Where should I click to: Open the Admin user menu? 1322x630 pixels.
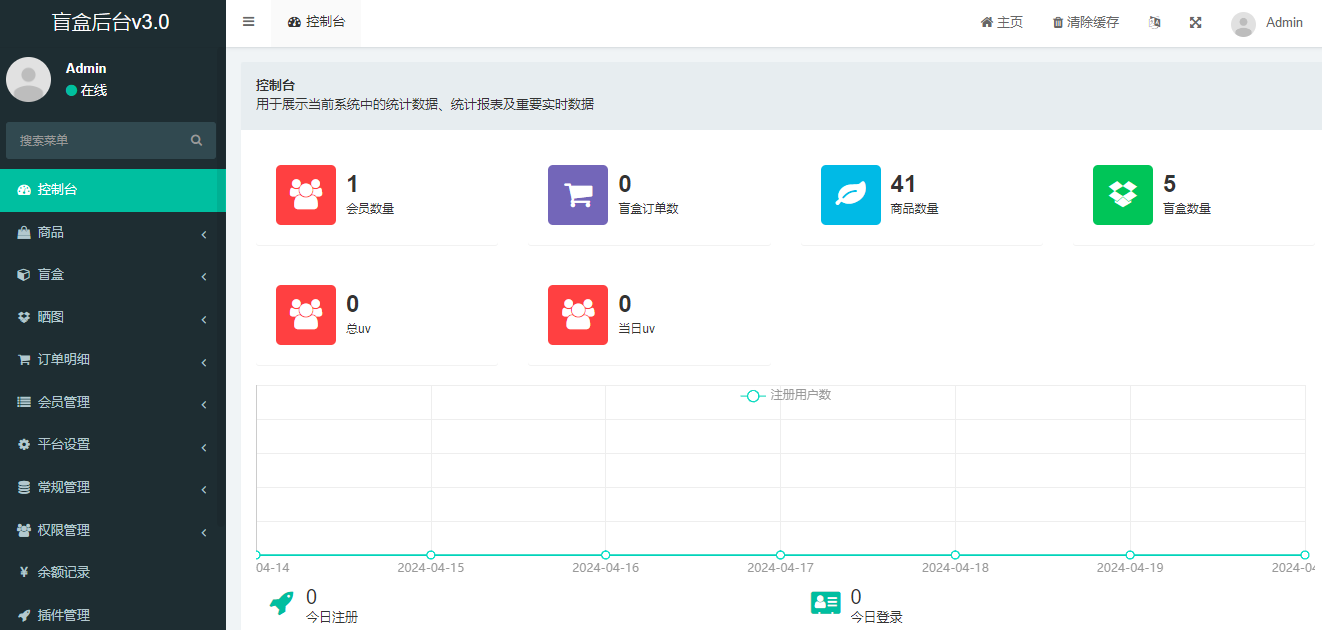tap(1267, 23)
